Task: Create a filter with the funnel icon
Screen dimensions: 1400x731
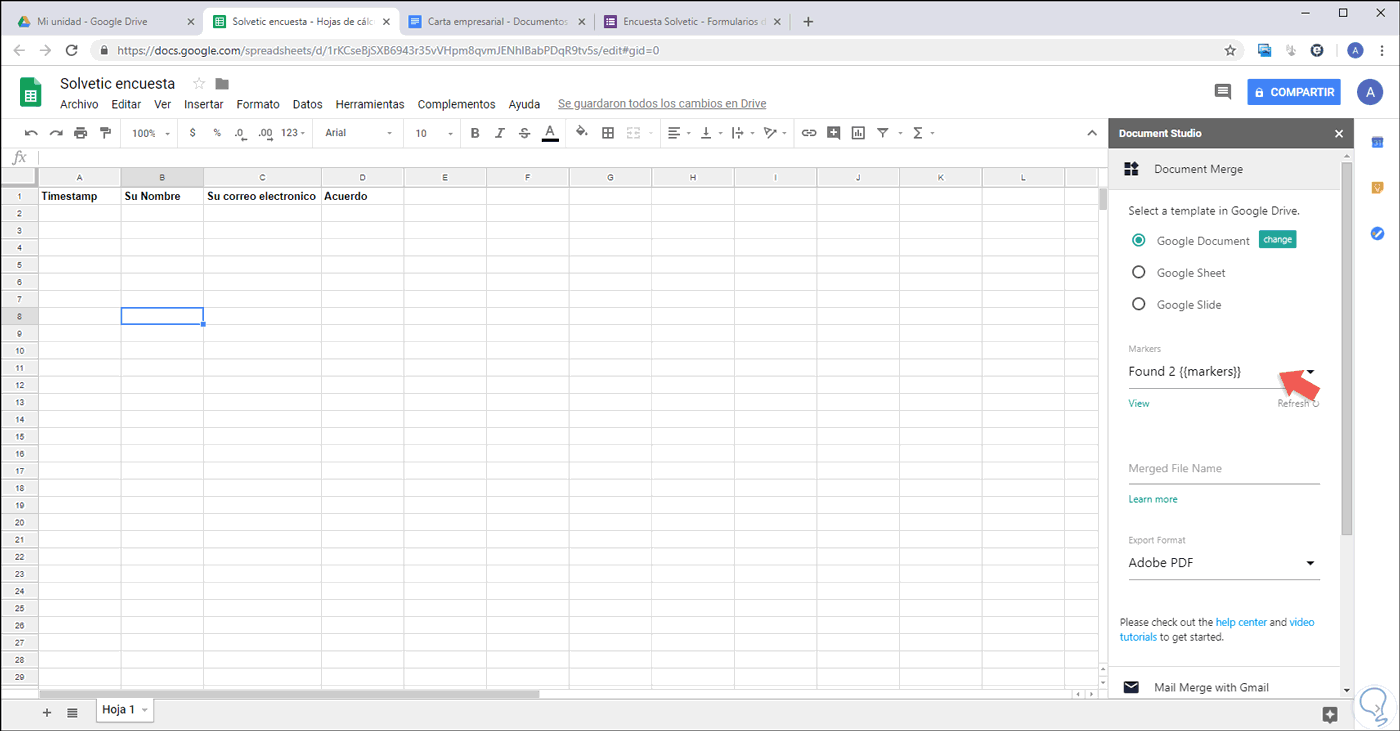Action: tap(883, 133)
